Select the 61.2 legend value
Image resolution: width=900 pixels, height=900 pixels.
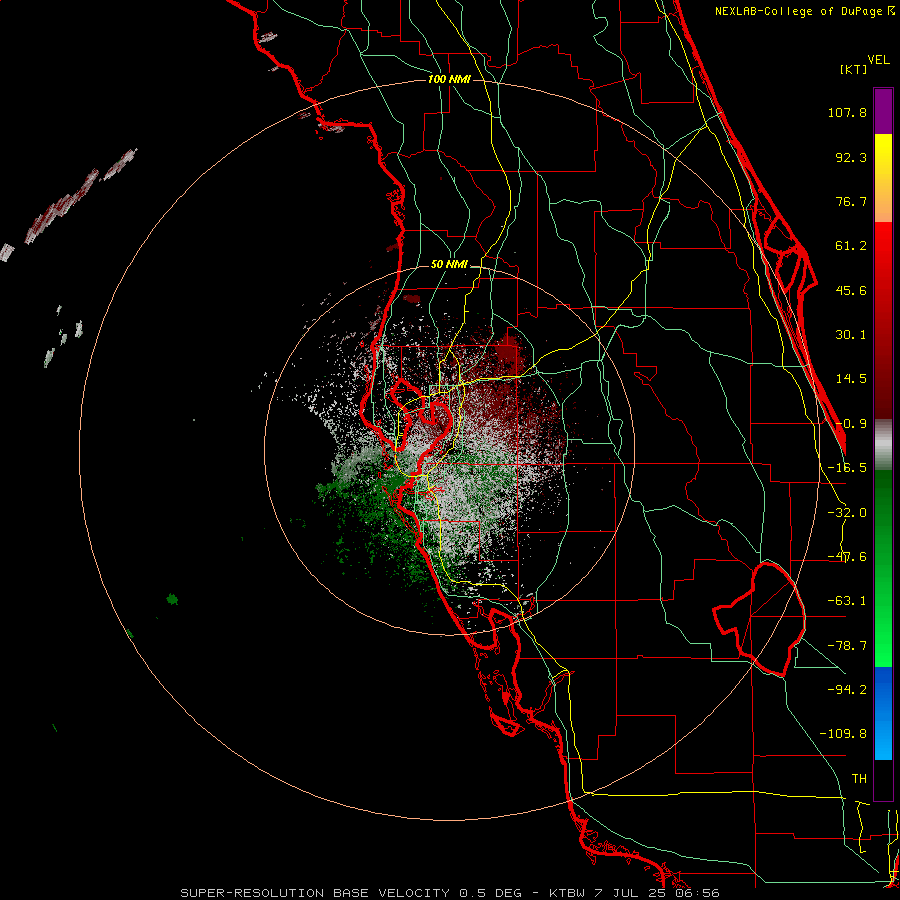click(851, 246)
